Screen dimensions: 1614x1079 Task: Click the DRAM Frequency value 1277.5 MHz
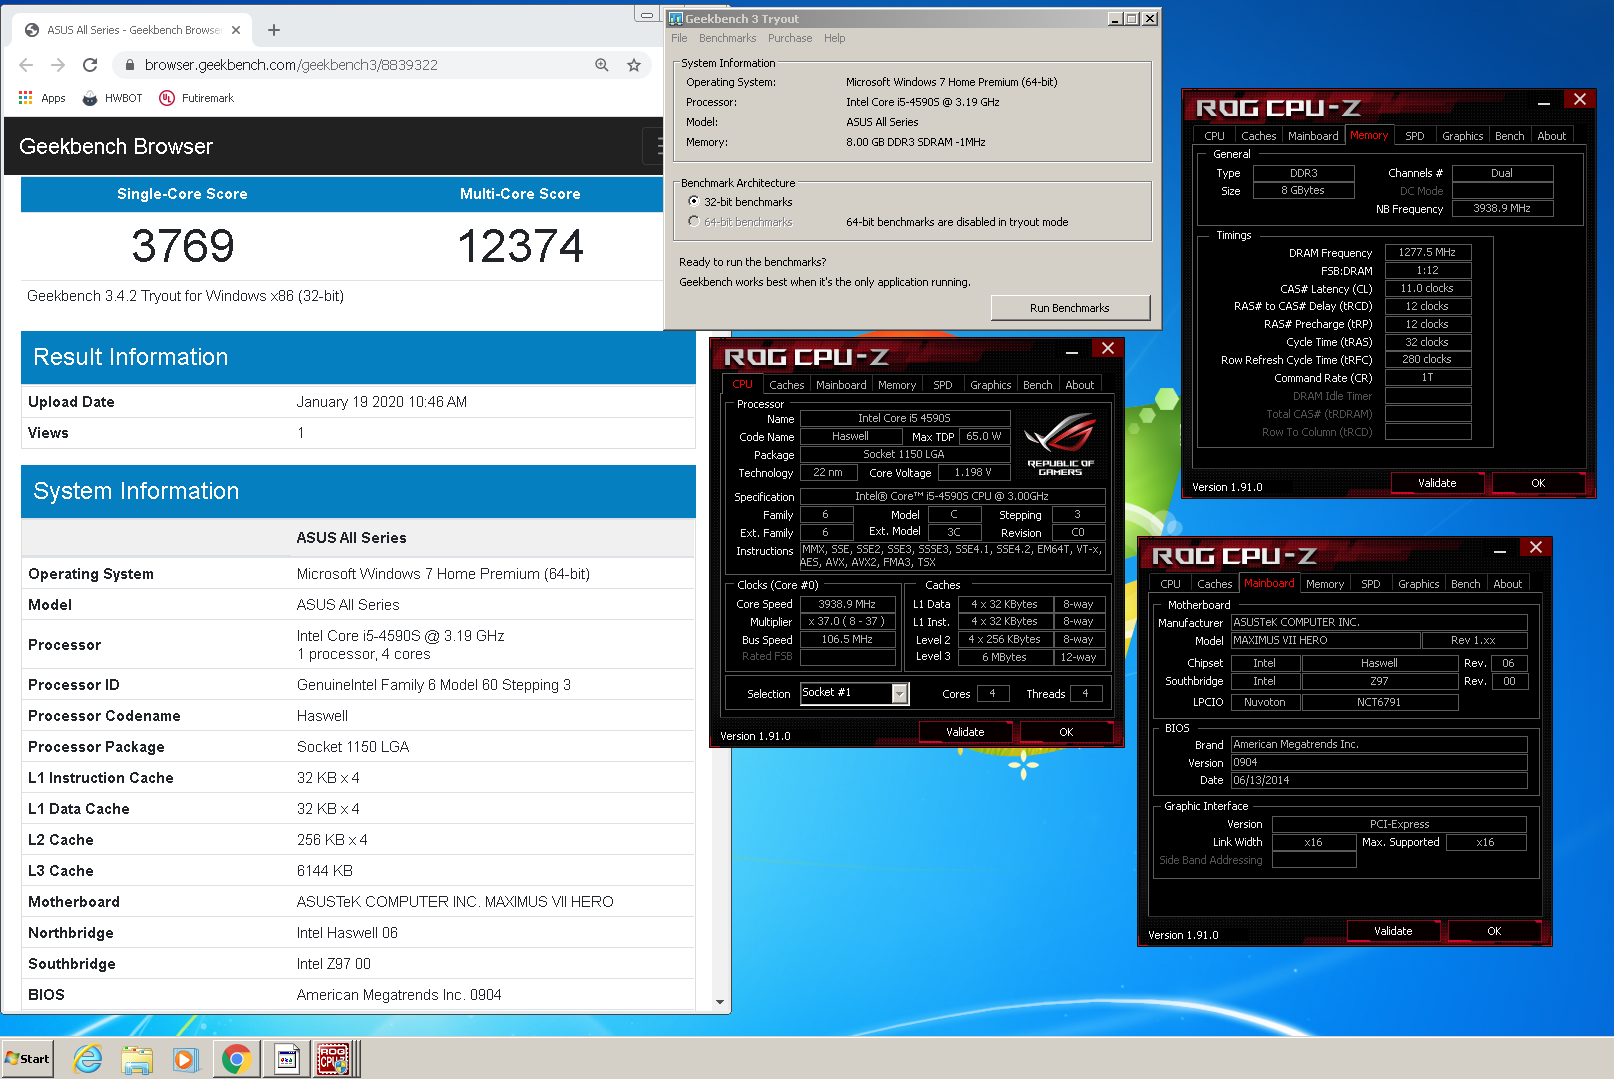tap(1427, 253)
